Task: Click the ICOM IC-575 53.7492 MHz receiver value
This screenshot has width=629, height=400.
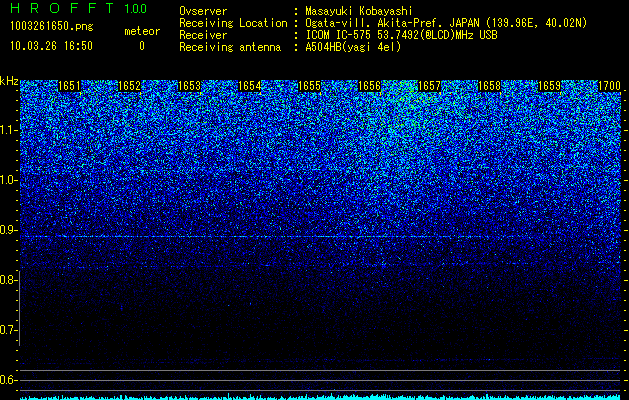Action: (401, 35)
